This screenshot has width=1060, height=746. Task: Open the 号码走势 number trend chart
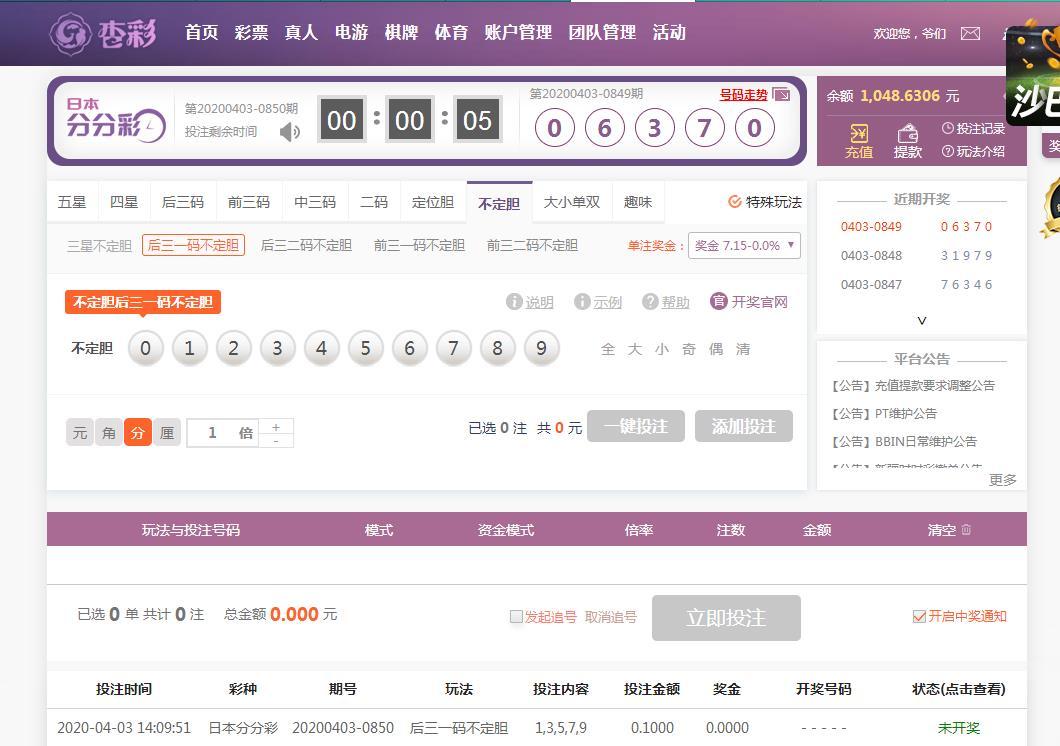point(780,95)
